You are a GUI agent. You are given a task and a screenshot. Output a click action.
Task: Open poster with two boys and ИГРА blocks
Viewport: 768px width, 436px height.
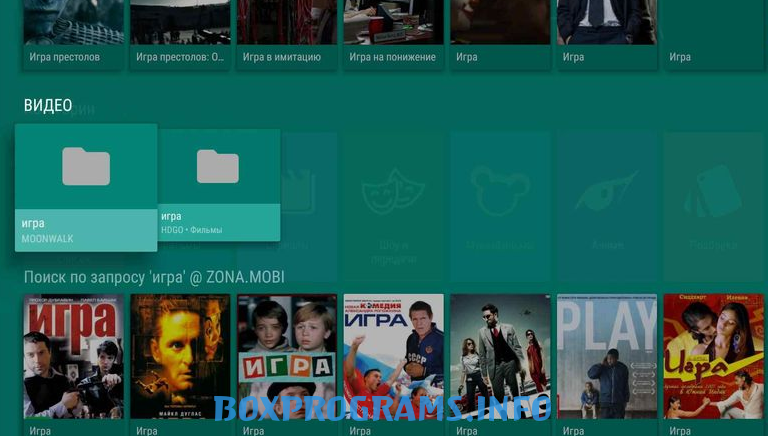point(287,356)
